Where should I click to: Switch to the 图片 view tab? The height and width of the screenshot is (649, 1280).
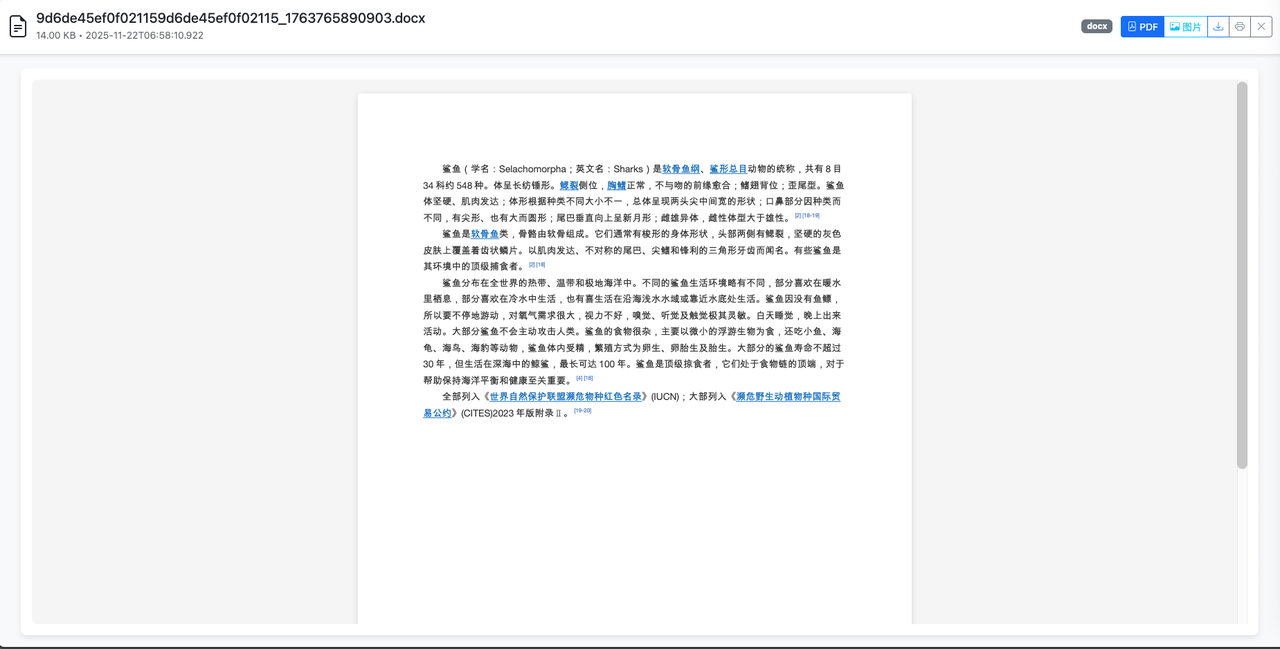(x=1186, y=26)
